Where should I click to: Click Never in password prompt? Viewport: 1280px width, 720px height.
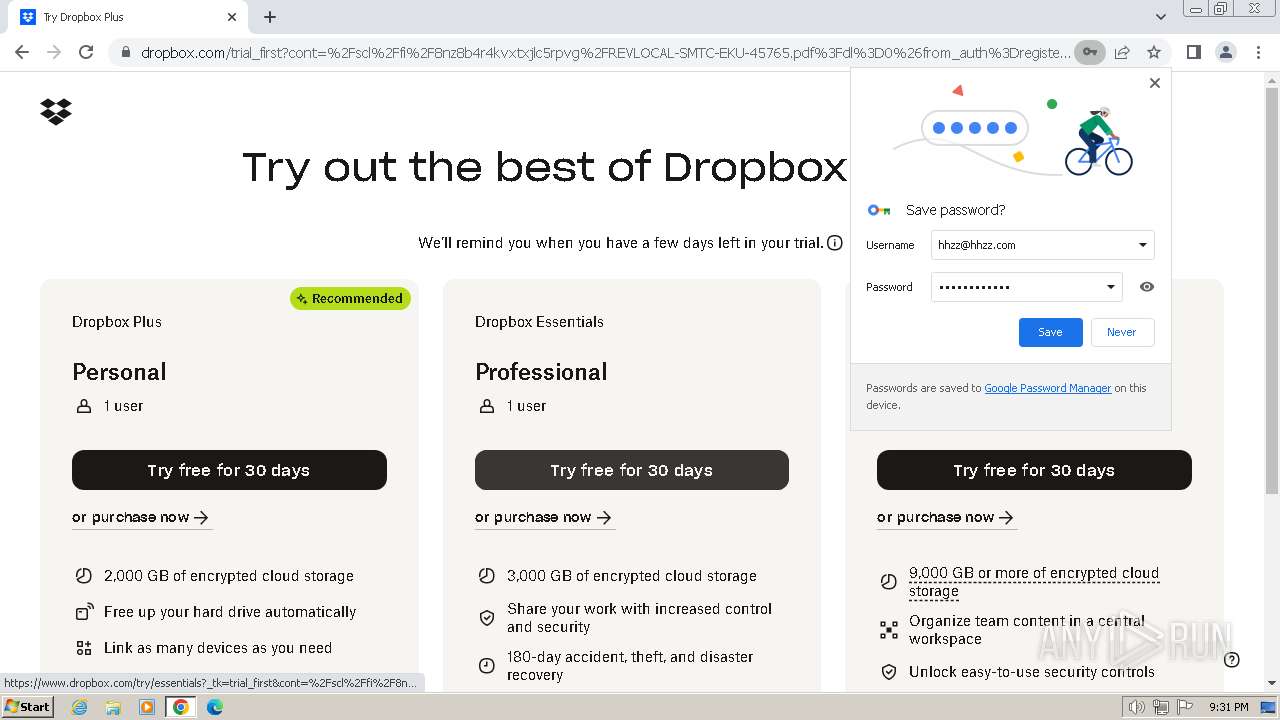point(1122,332)
